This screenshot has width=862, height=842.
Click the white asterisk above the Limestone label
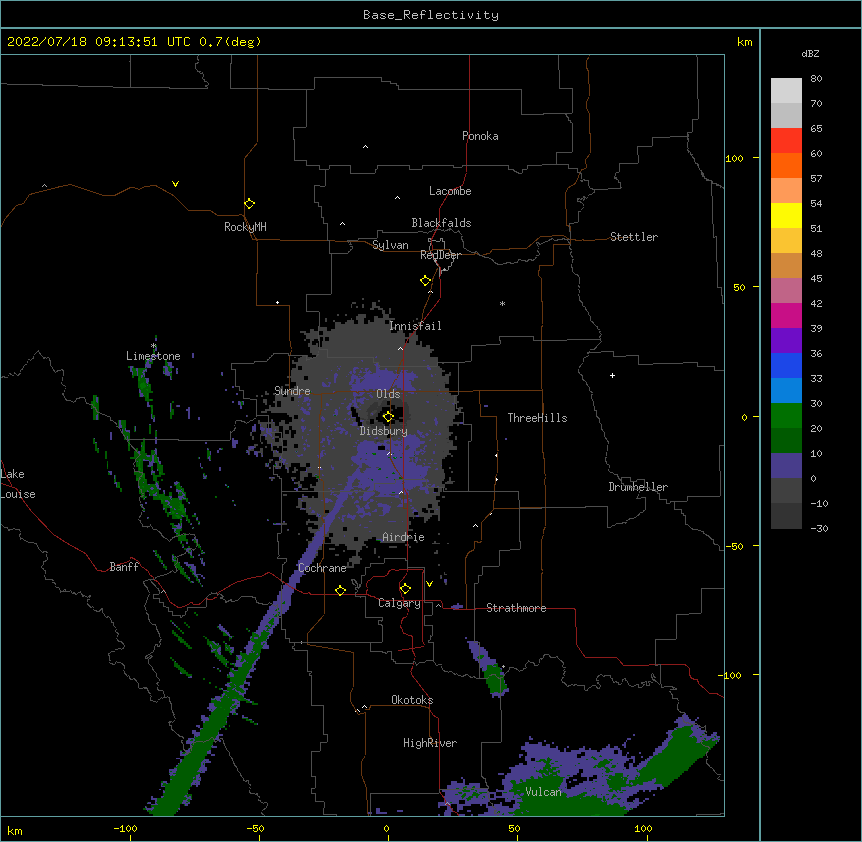click(x=153, y=346)
